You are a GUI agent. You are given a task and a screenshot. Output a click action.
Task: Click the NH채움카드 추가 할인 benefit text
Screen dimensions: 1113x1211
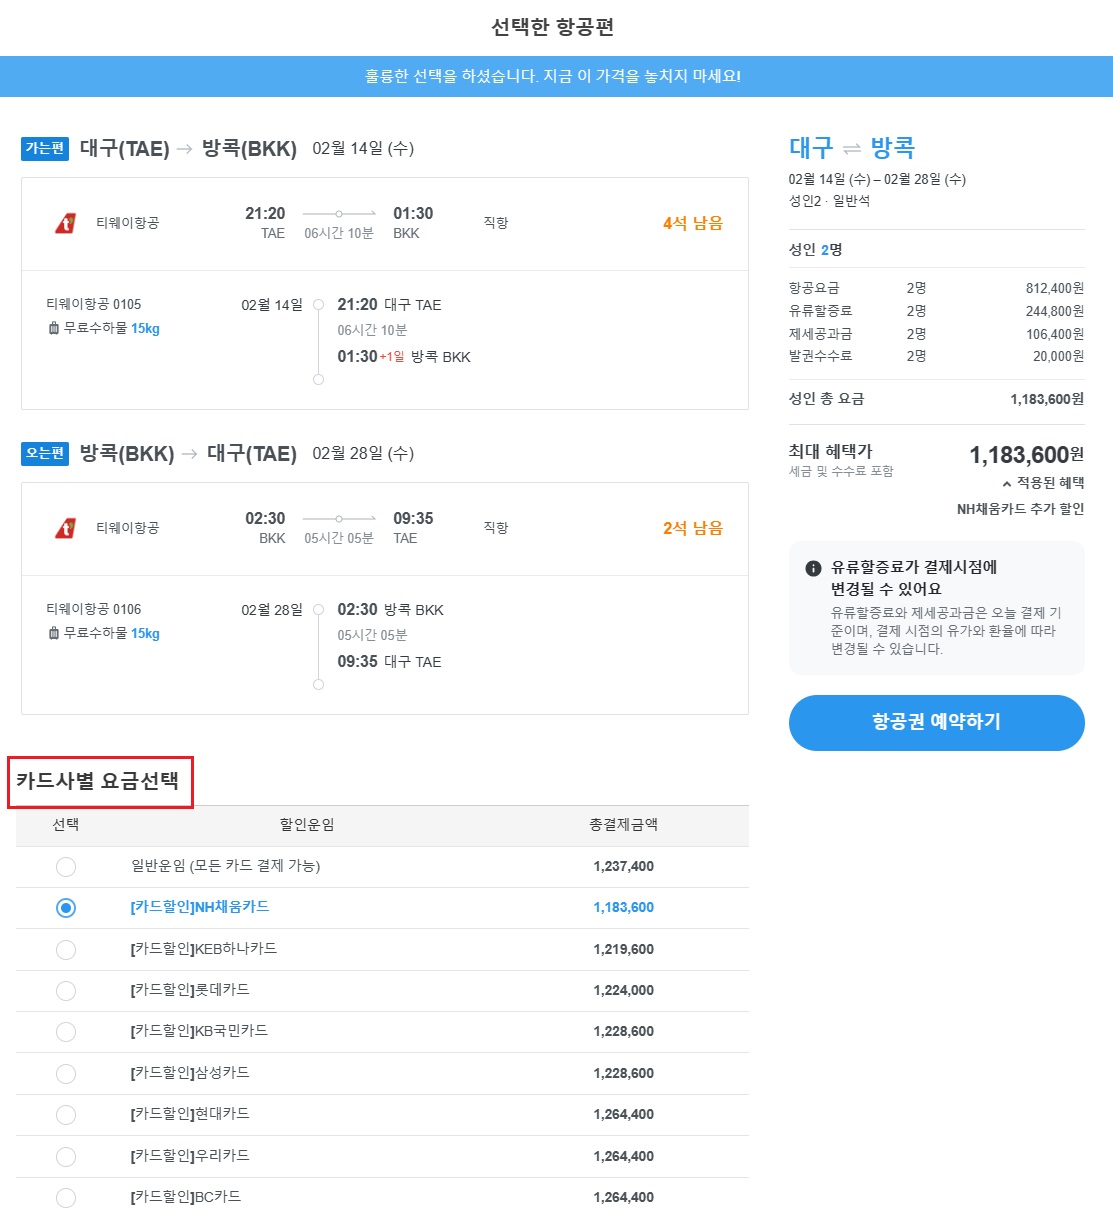1021,509
